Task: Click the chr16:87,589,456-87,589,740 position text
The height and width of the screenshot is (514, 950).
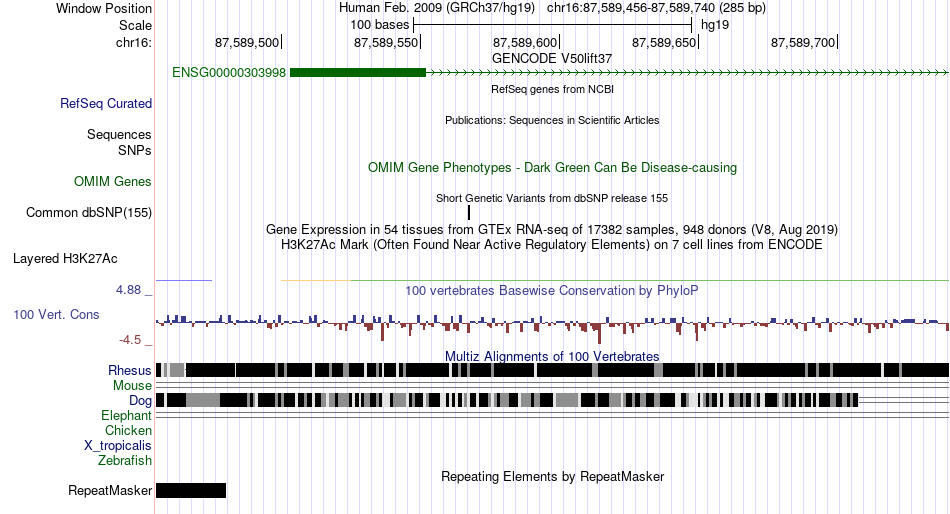Action: [656, 8]
